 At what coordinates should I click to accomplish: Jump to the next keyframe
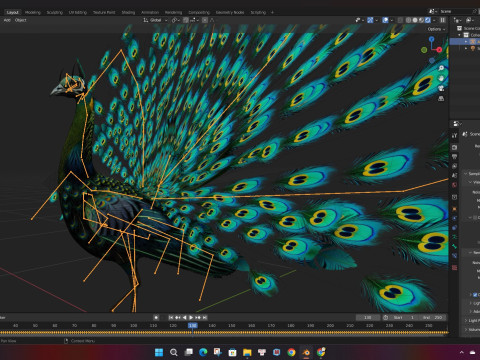[198, 318]
